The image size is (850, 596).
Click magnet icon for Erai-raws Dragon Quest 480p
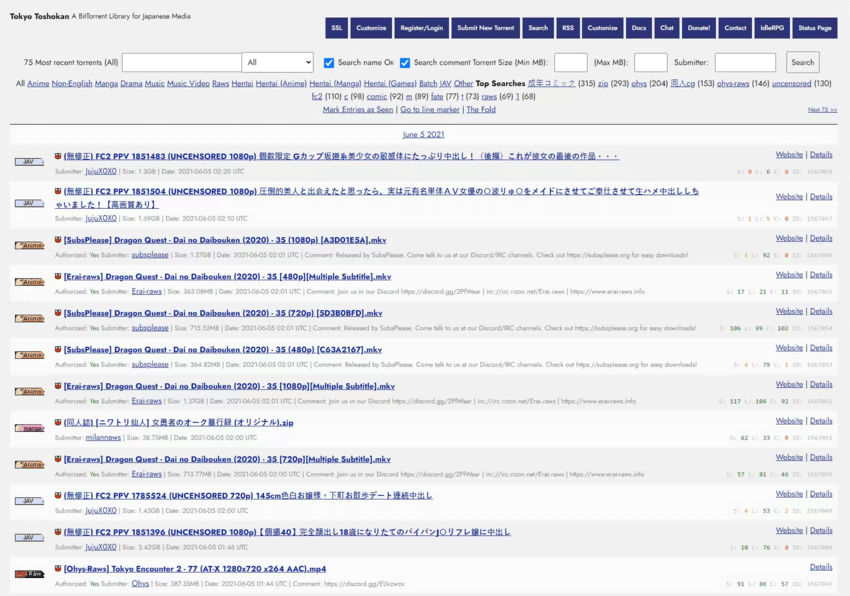pyautogui.click(x=58, y=276)
